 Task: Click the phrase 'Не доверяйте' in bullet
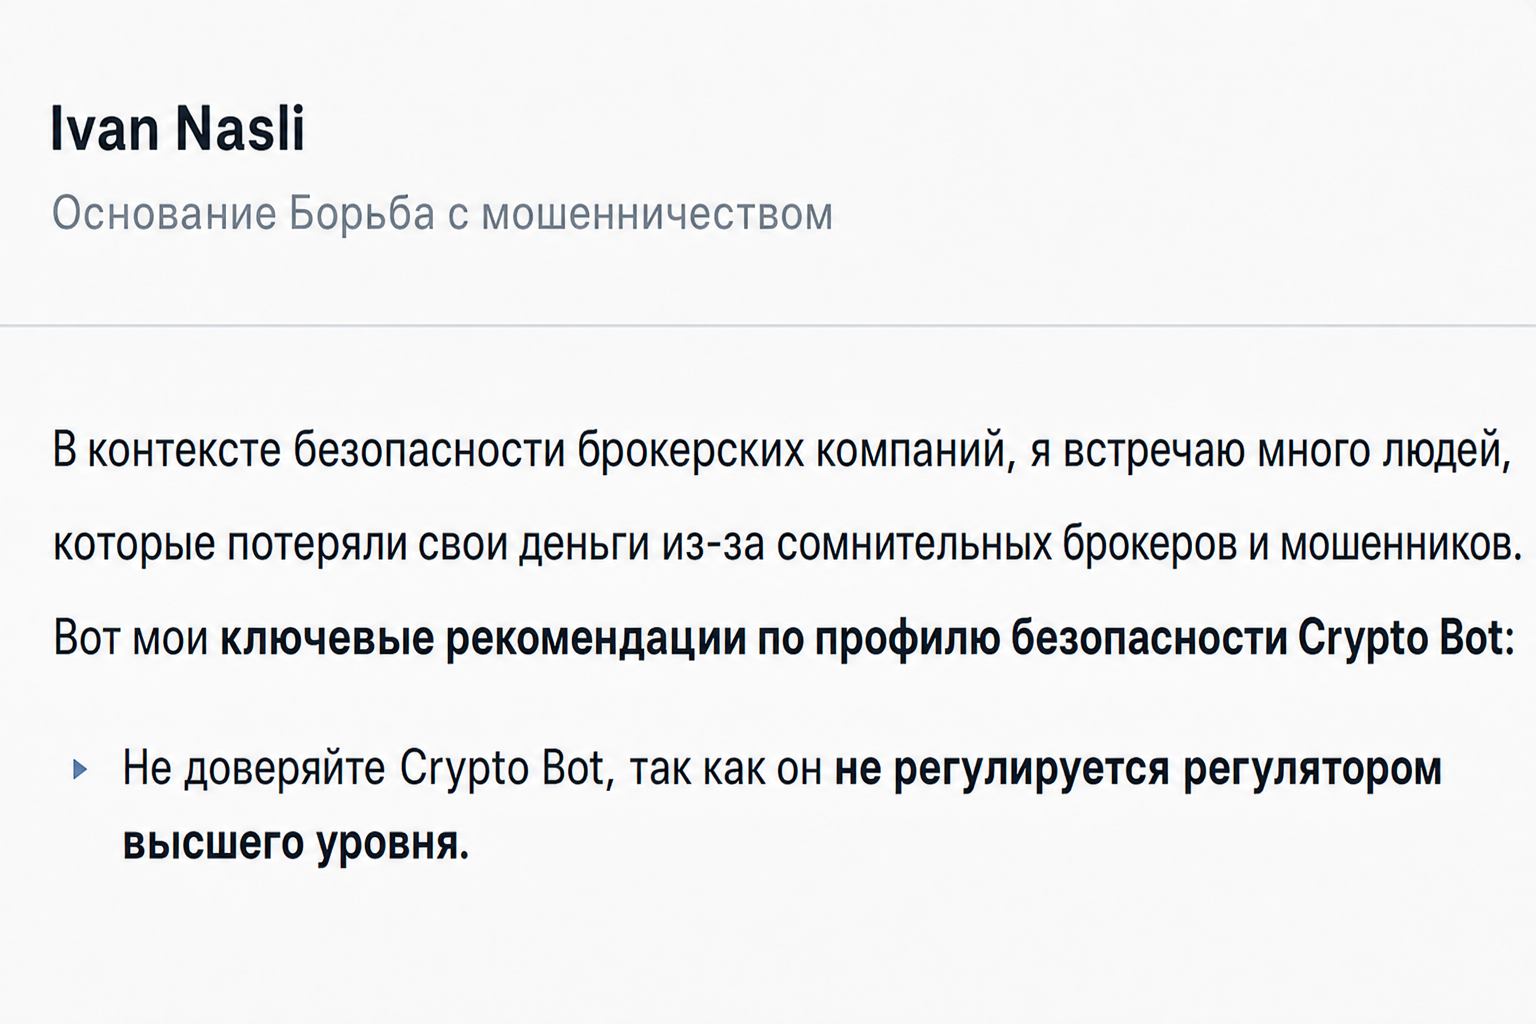(254, 769)
